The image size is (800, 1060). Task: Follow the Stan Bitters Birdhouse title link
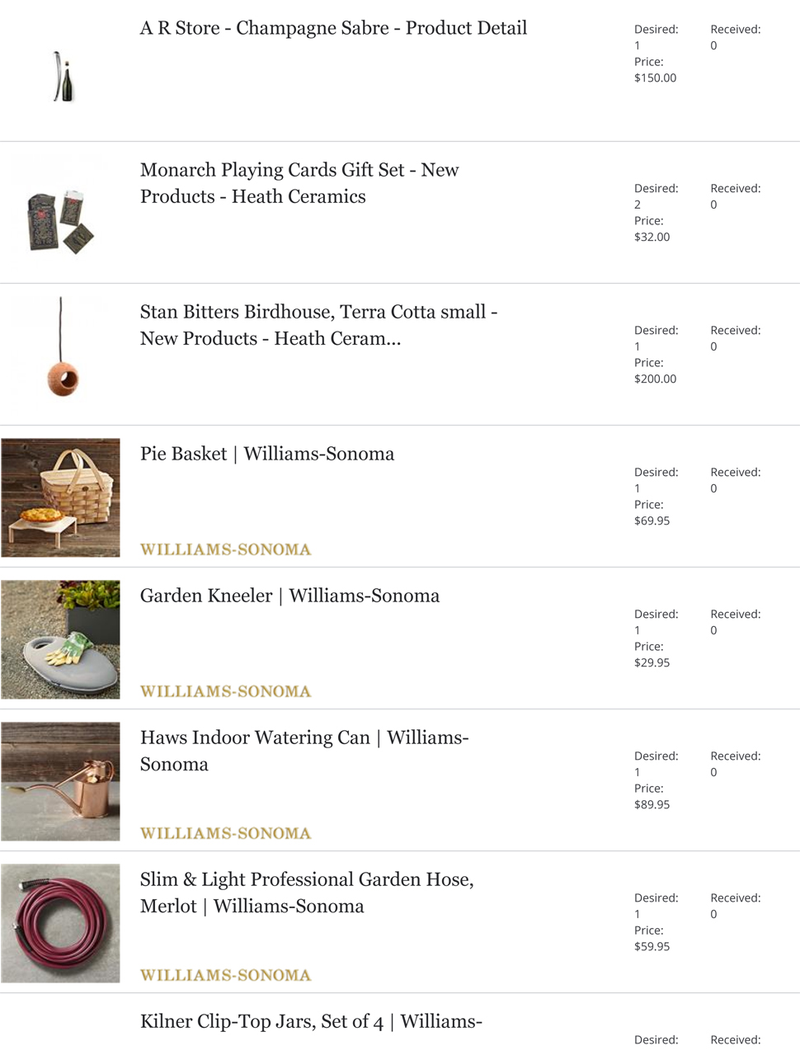[319, 325]
